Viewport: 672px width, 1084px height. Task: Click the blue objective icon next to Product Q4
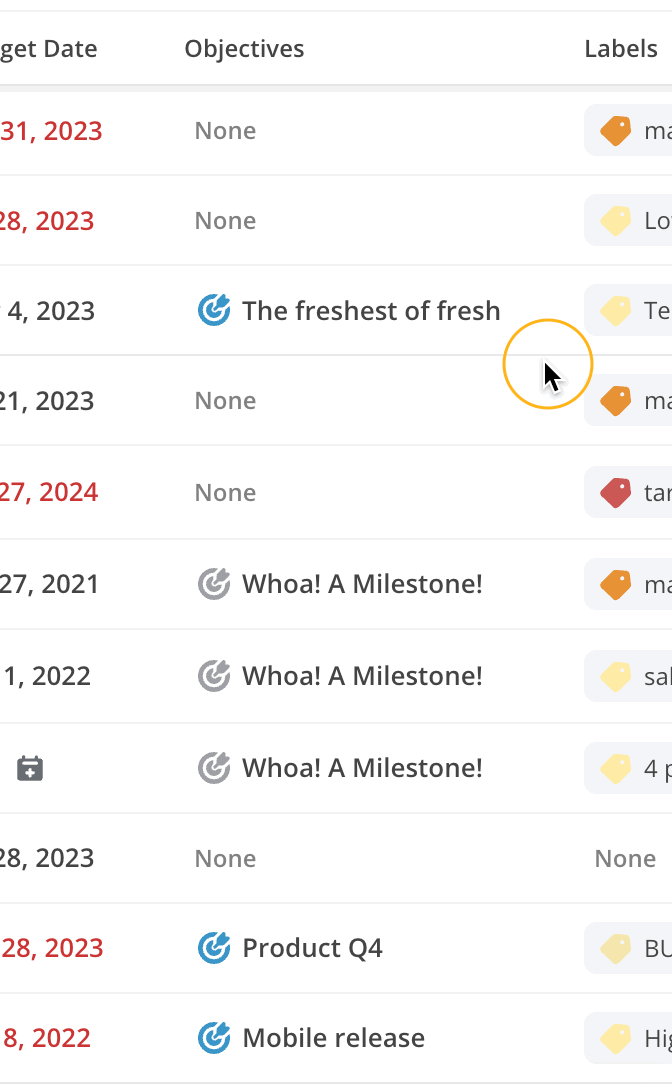pos(214,948)
